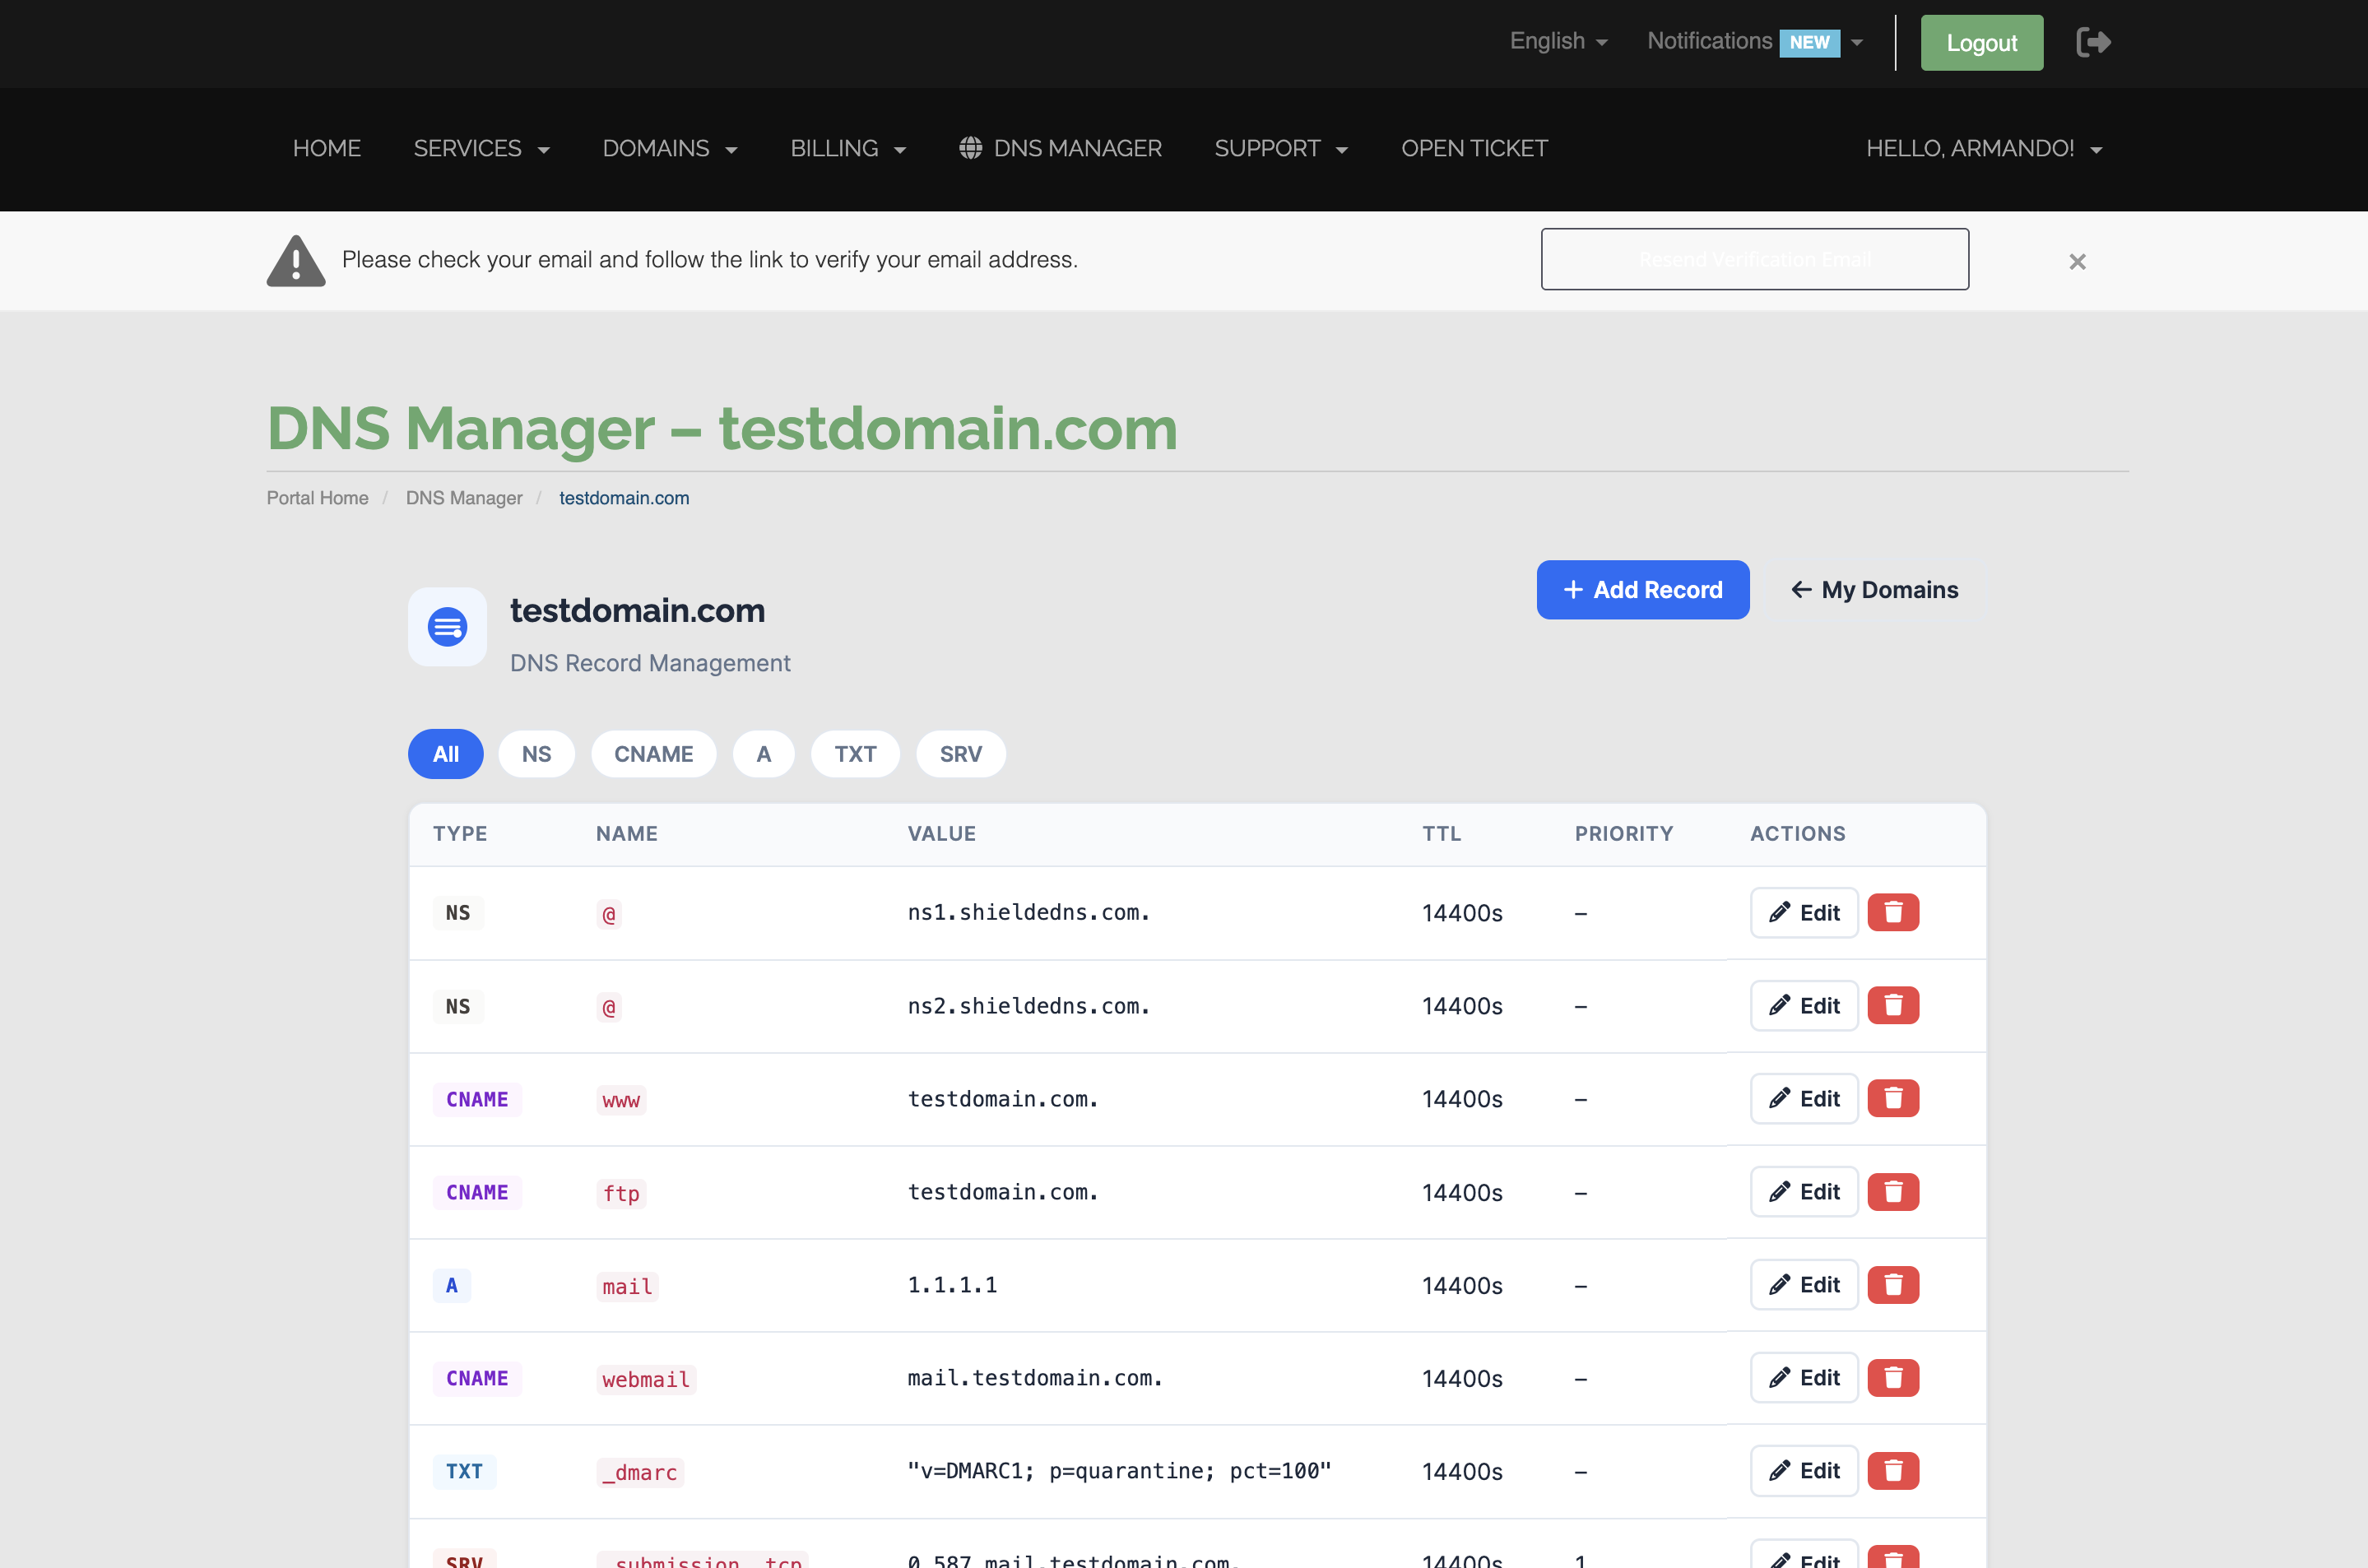The width and height of the screenshot is (2368, 1568).
Task: Open the English language dropdown
Action: pyautogui.click(x=1558, y=41)
